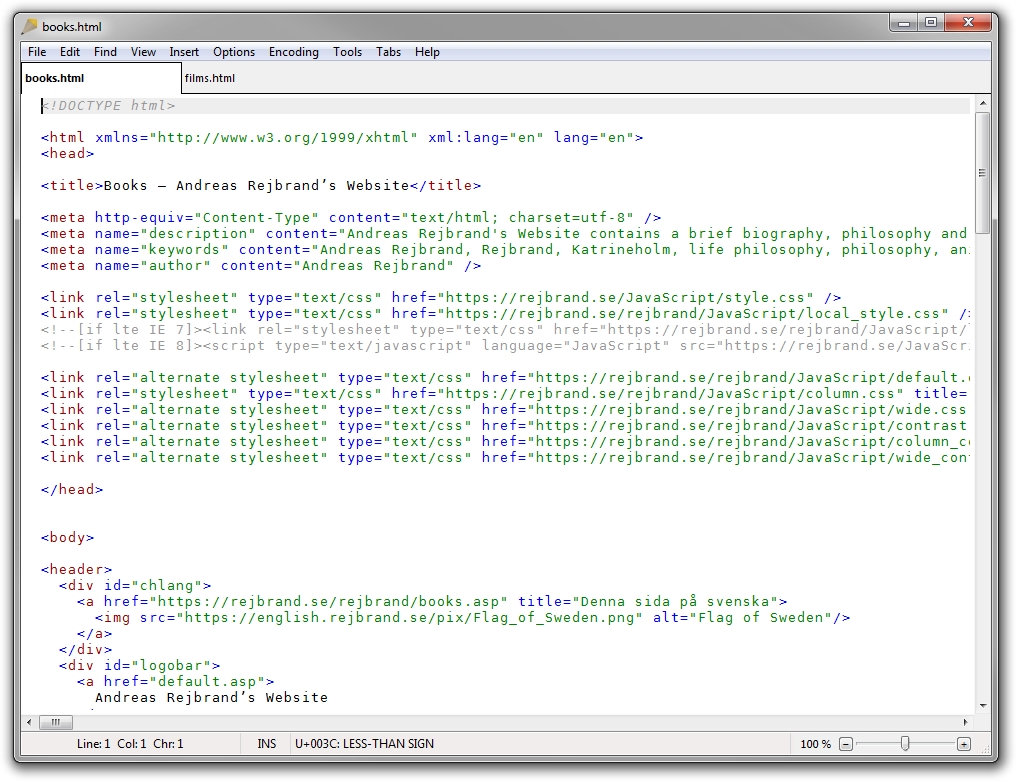This screenshot has height=782, width=1016.
Task: Click the Chr: 1 status bar entry
Action: (x=168, y=744)
